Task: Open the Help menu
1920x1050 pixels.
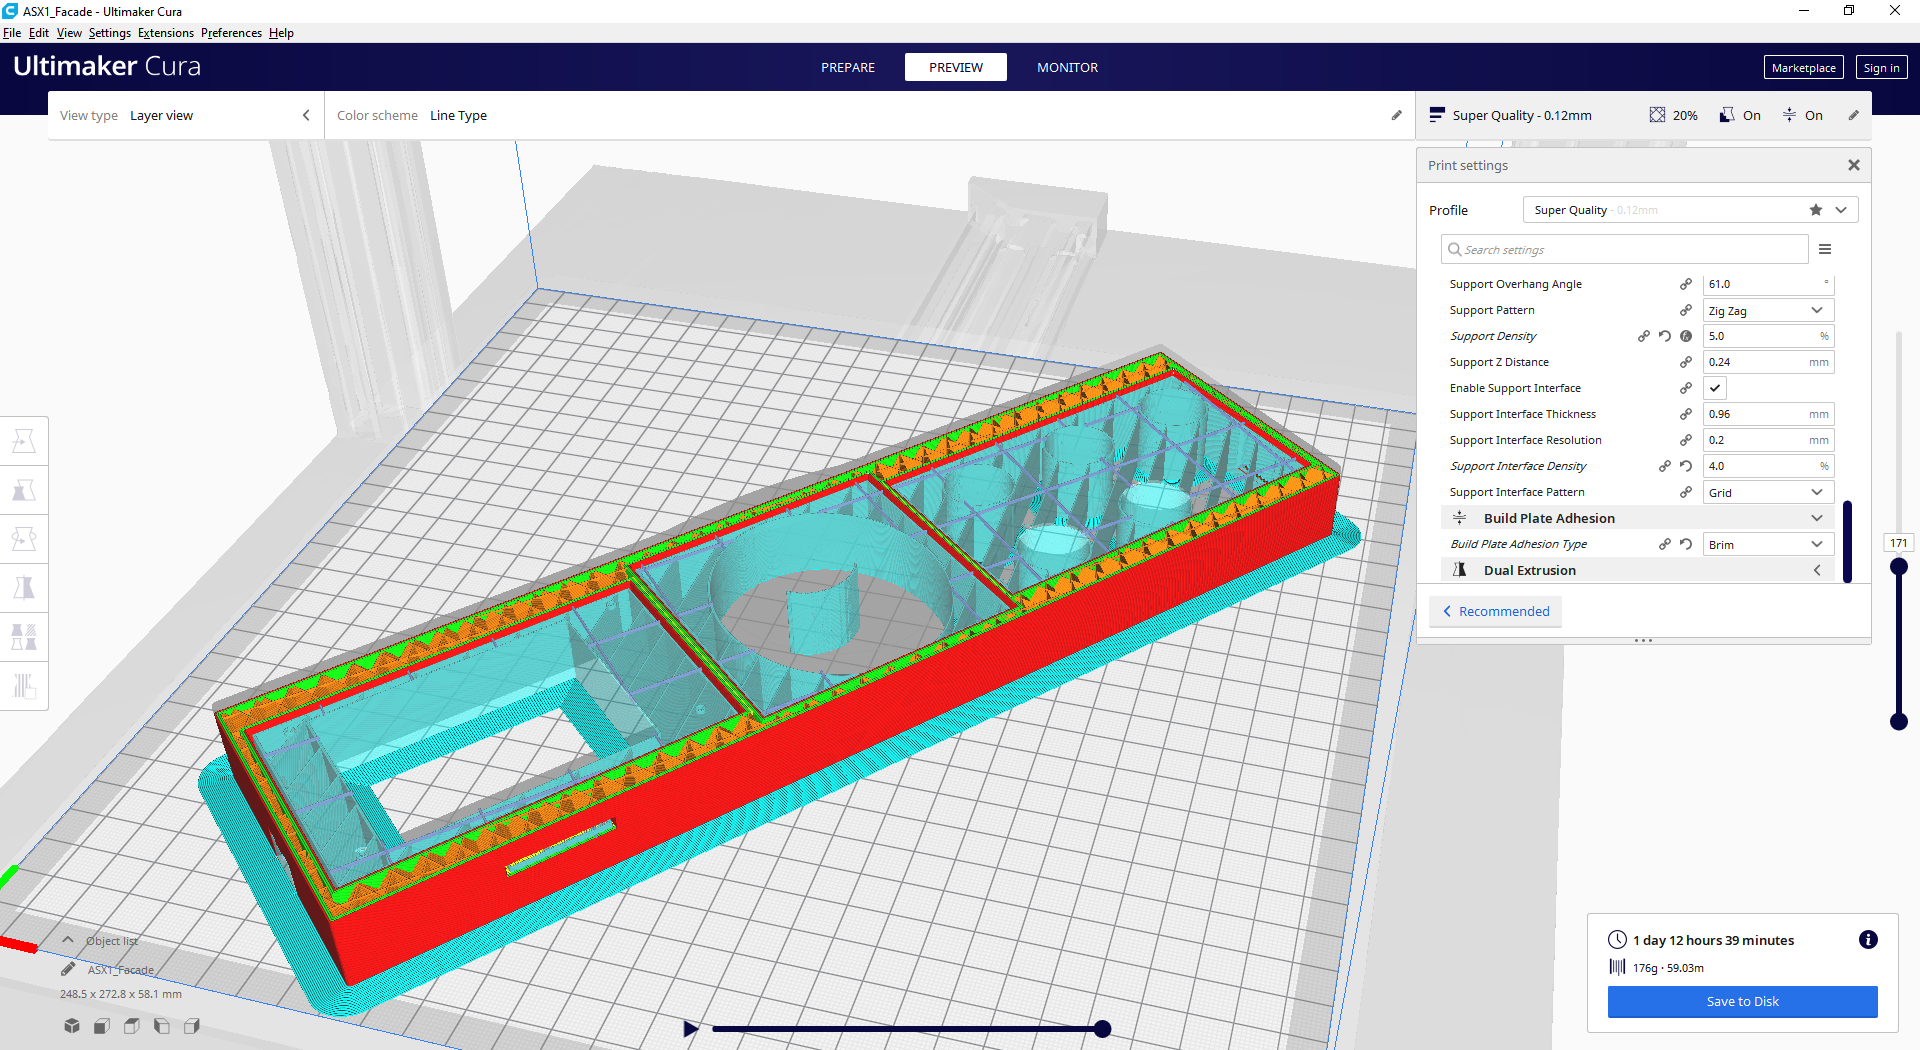Action: 281,33
